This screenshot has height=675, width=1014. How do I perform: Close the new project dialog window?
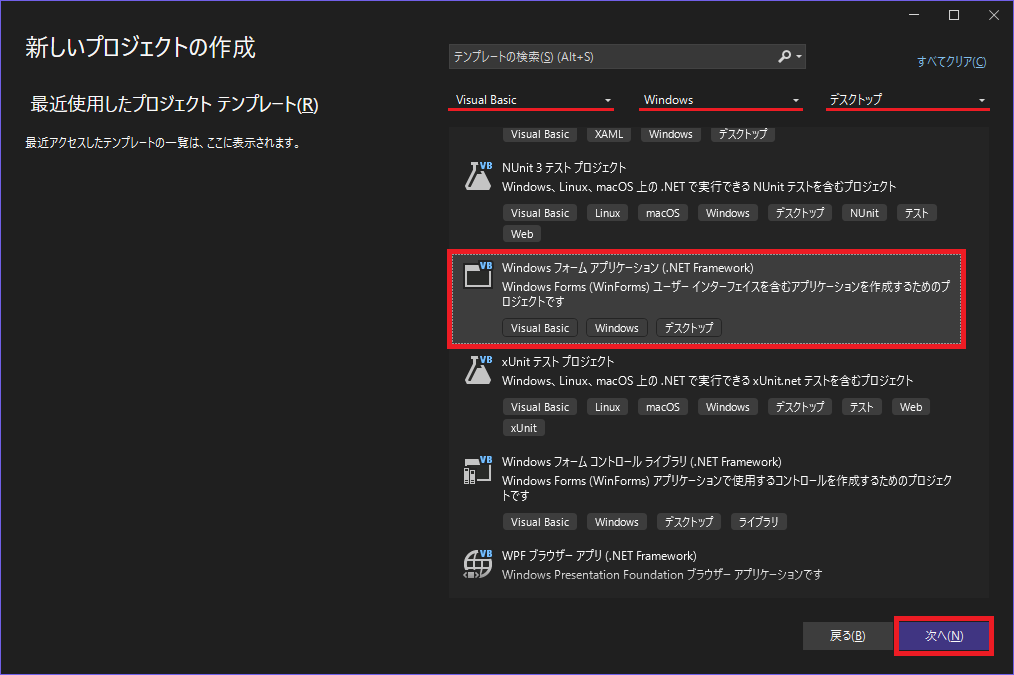[994, 15]
